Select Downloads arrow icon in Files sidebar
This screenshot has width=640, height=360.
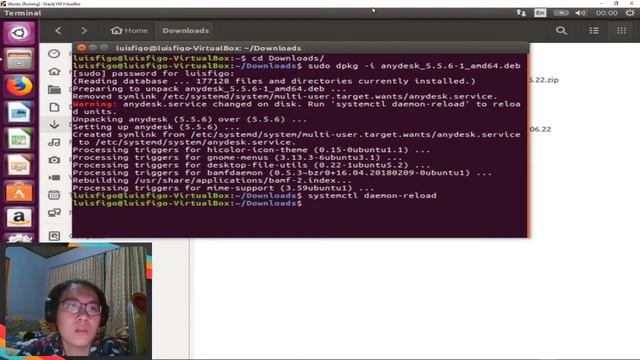54,124
